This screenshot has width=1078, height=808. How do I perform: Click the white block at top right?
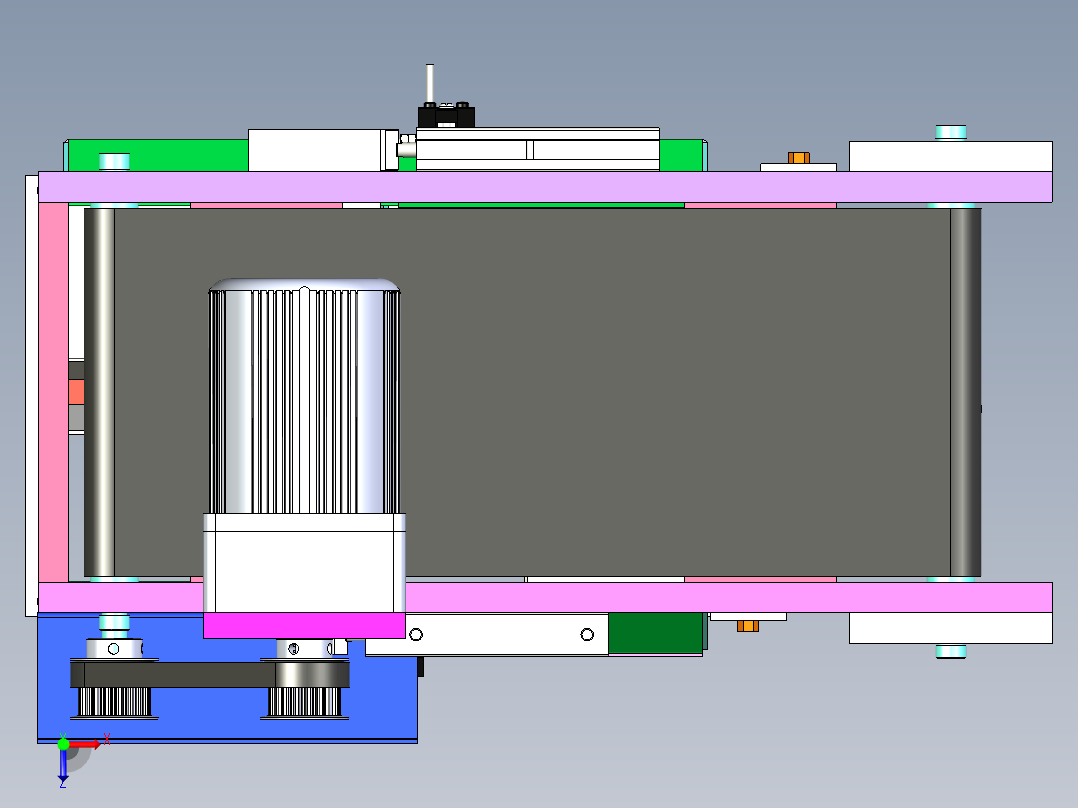tap(951, 156)
